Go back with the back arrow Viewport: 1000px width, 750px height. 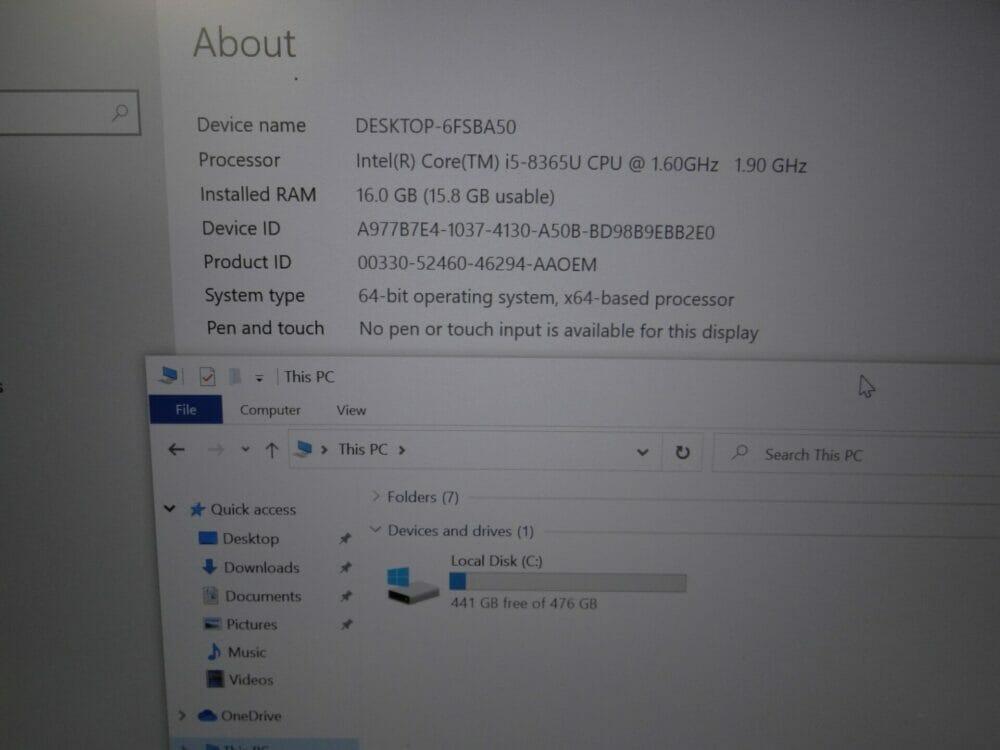(x=177, y=450)
